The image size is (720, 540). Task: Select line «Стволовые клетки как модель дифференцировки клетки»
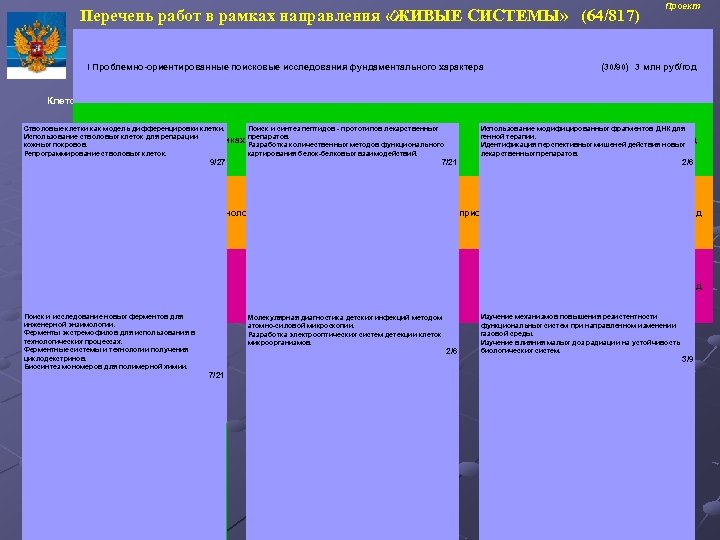point(124,129)
